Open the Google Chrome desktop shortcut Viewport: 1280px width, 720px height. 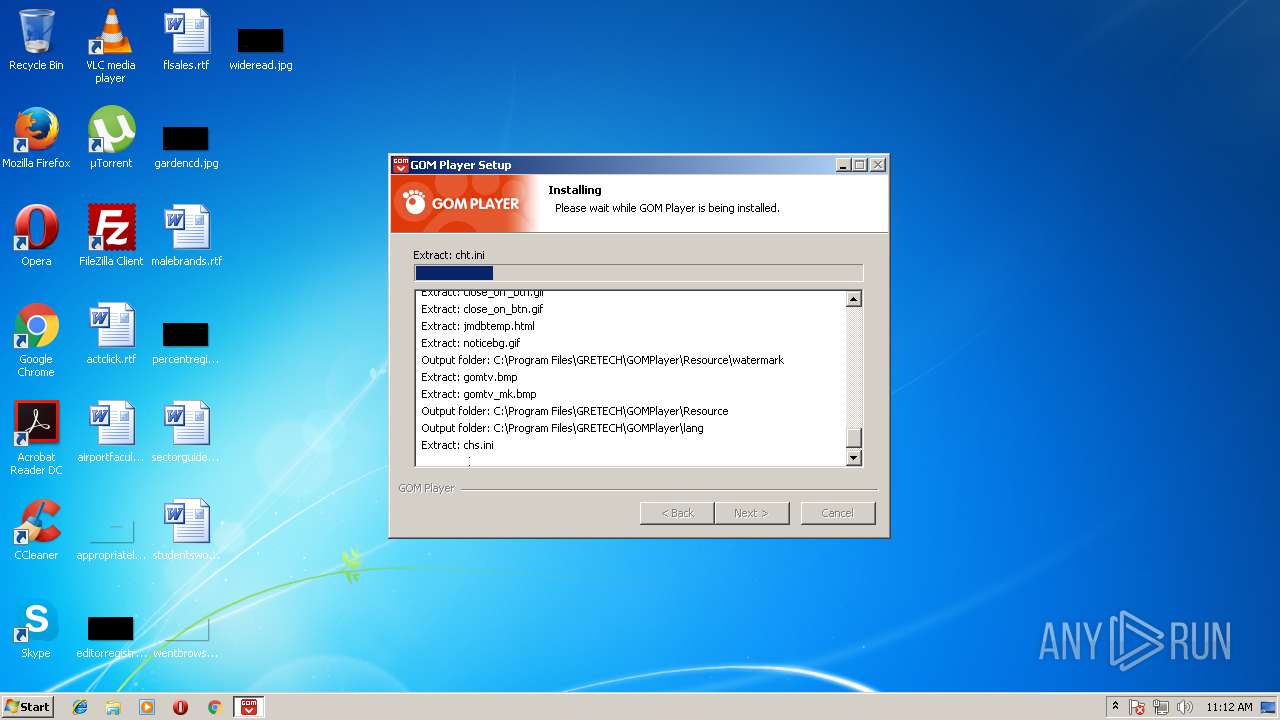coord(36,340)
